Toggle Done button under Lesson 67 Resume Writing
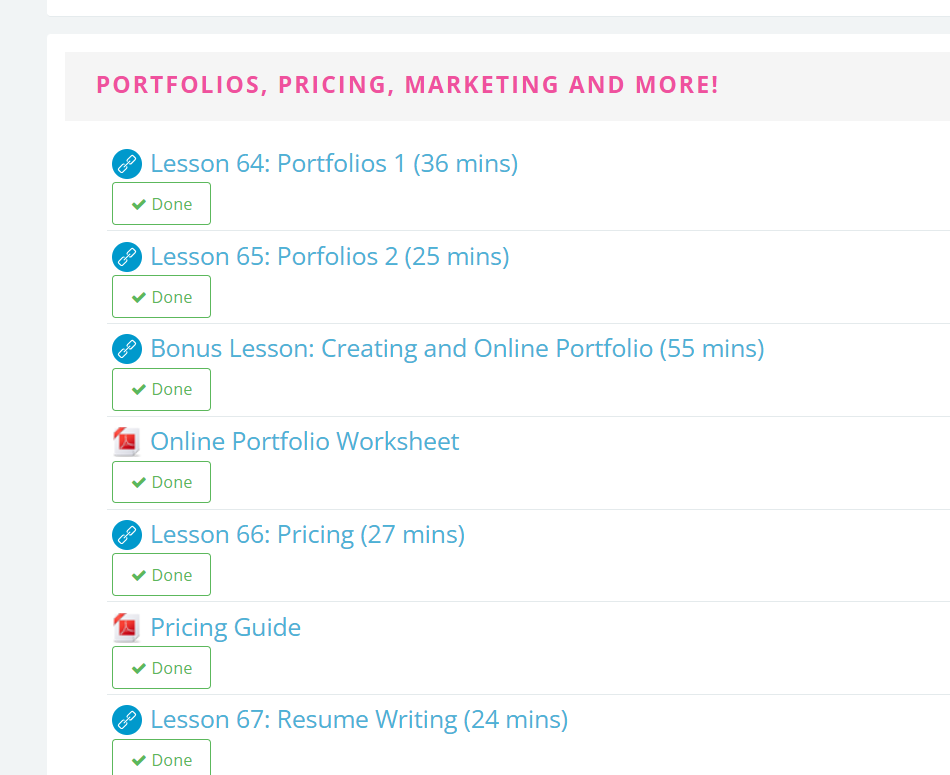Viewport: 950px width, 775px height. (161, 757)
